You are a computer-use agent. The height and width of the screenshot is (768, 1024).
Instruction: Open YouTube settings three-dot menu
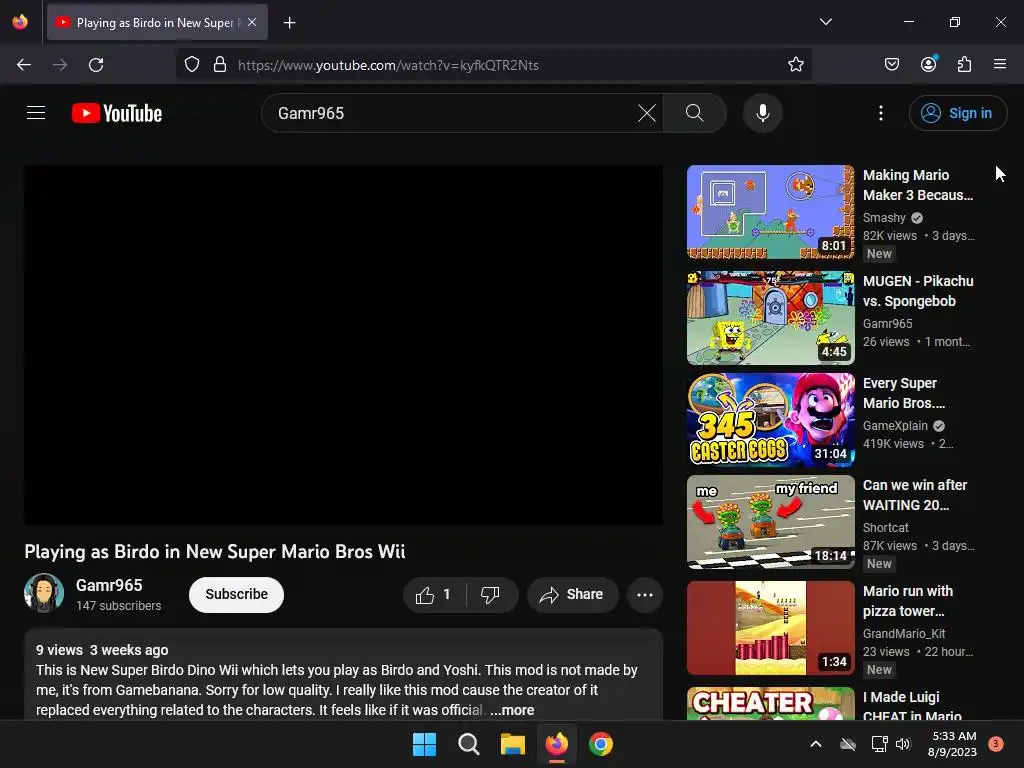(881, 113)
